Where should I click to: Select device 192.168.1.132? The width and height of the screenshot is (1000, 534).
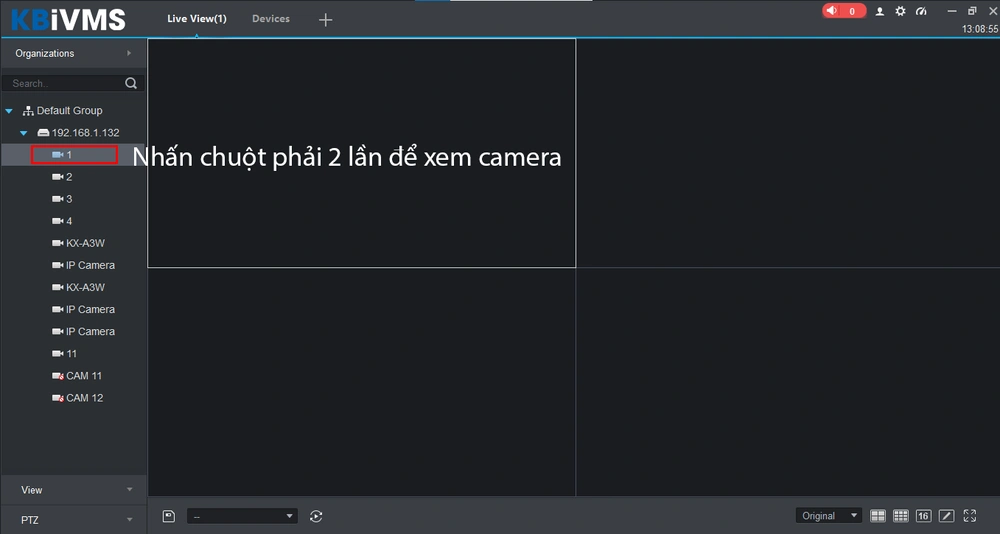coord(78,133)
